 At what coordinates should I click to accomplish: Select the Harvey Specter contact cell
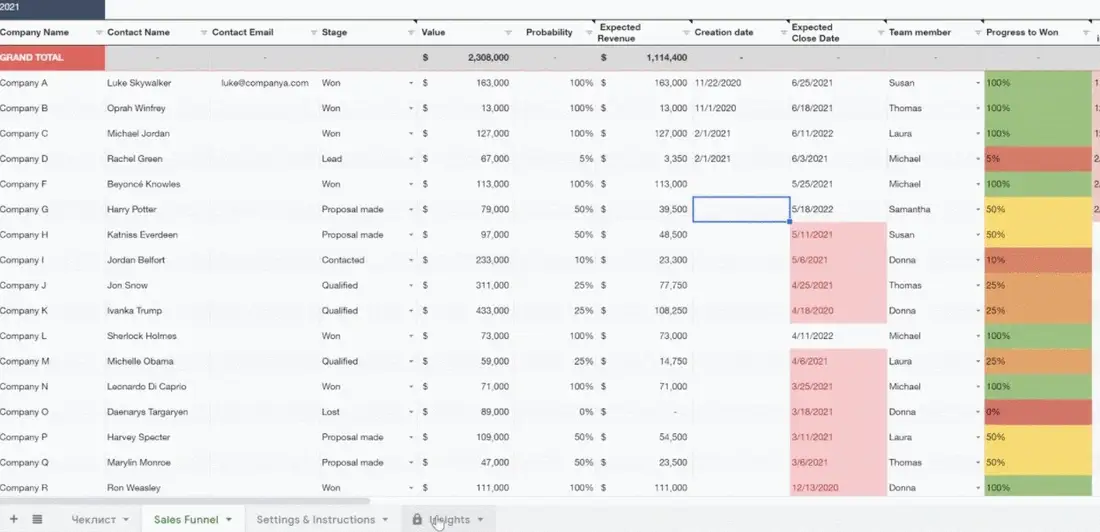(x=157, y=437)
